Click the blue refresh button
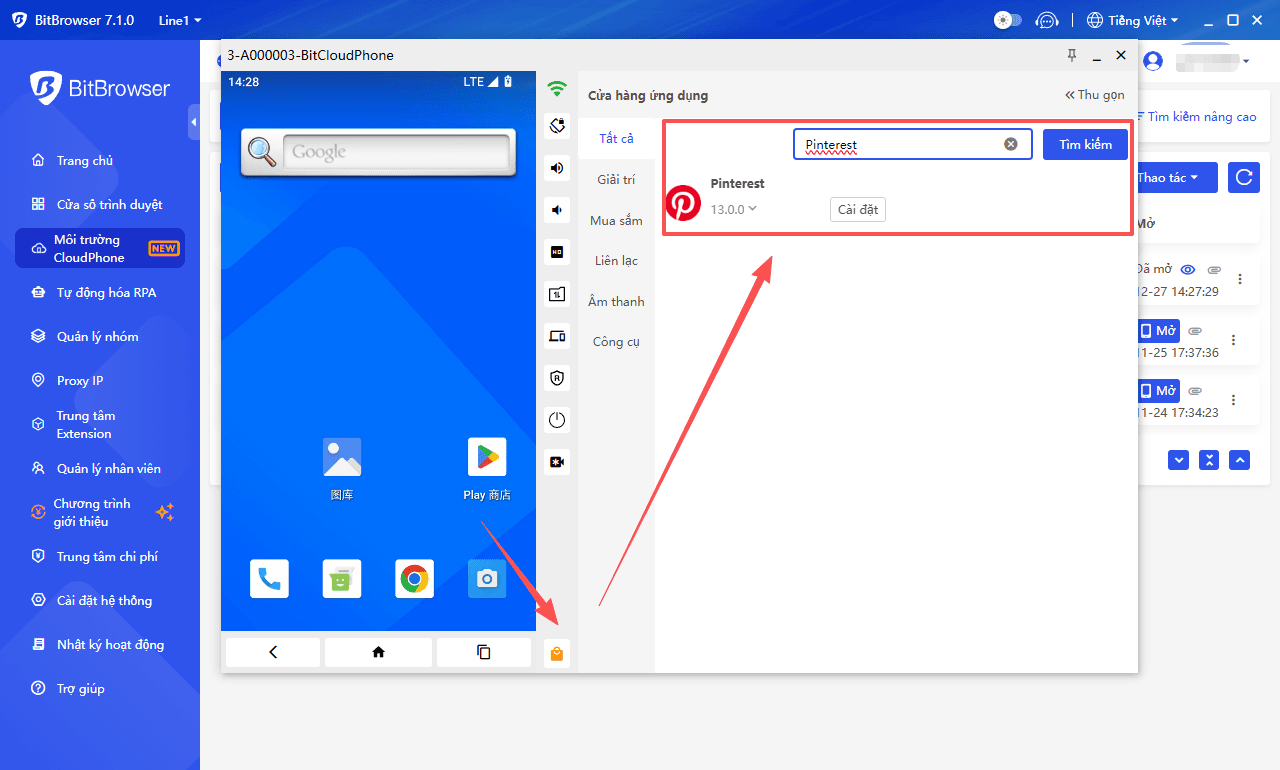 (x=1243, y=177)
